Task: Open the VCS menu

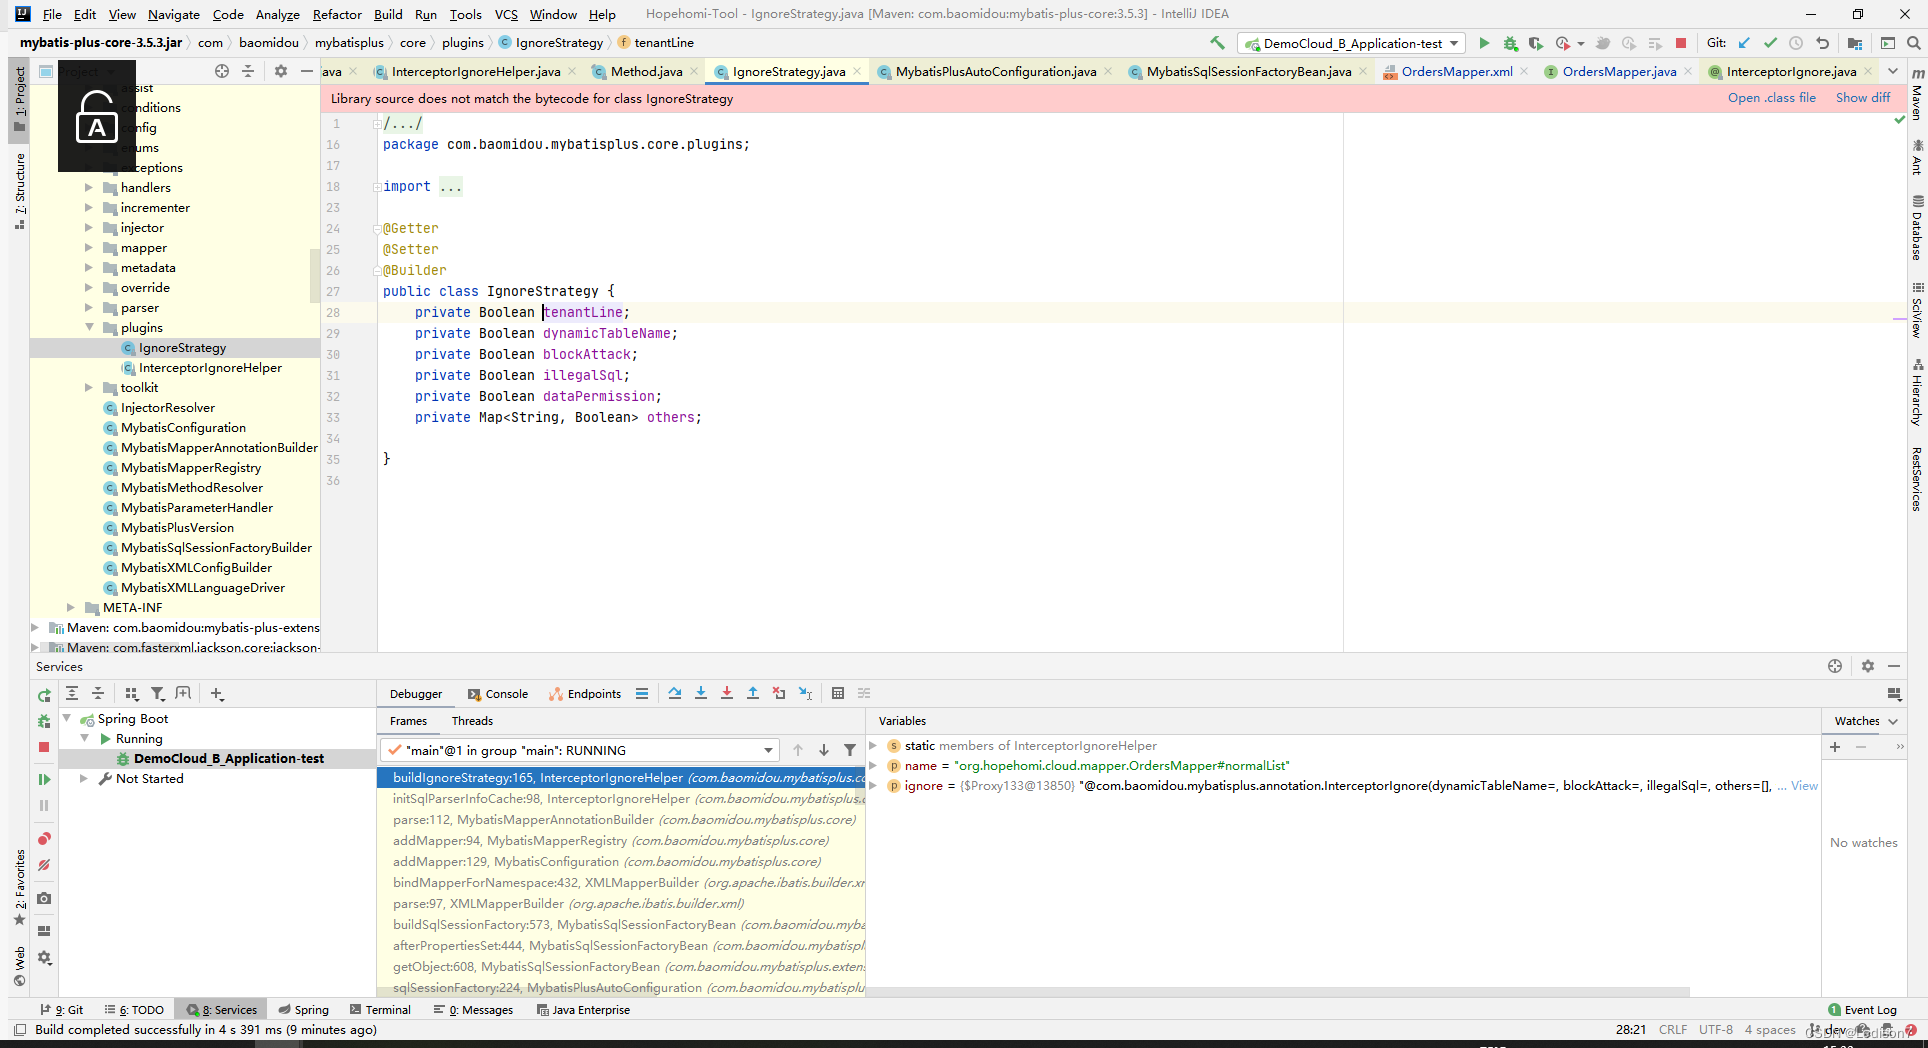Action: coord(506,14)
